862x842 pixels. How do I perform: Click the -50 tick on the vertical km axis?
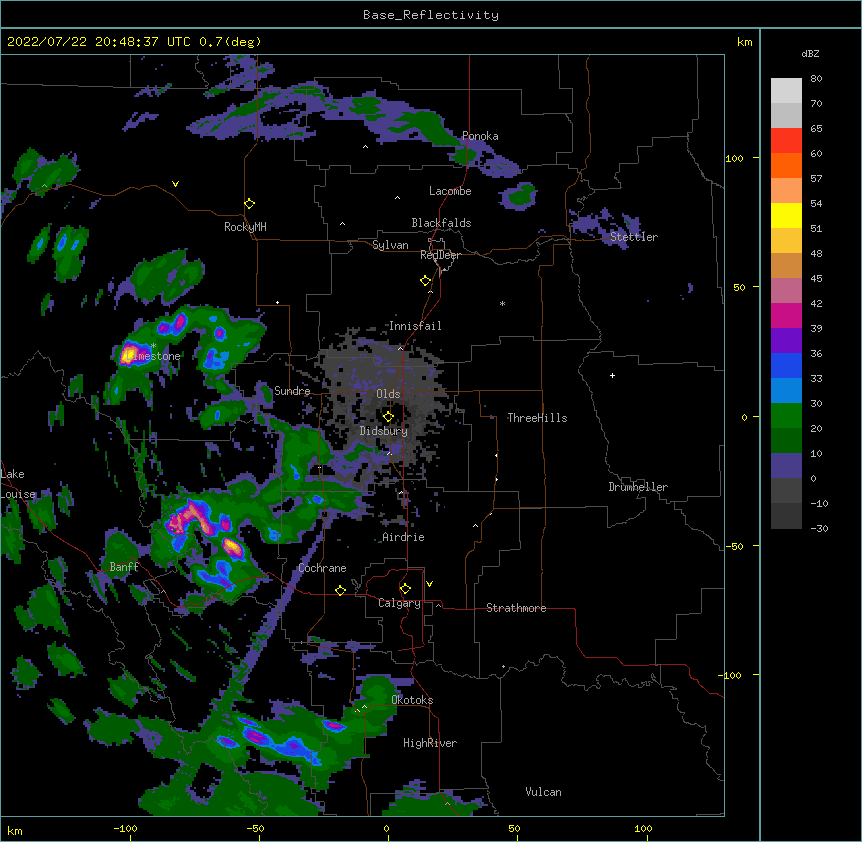pyautogui.click(x=734, y=546)
